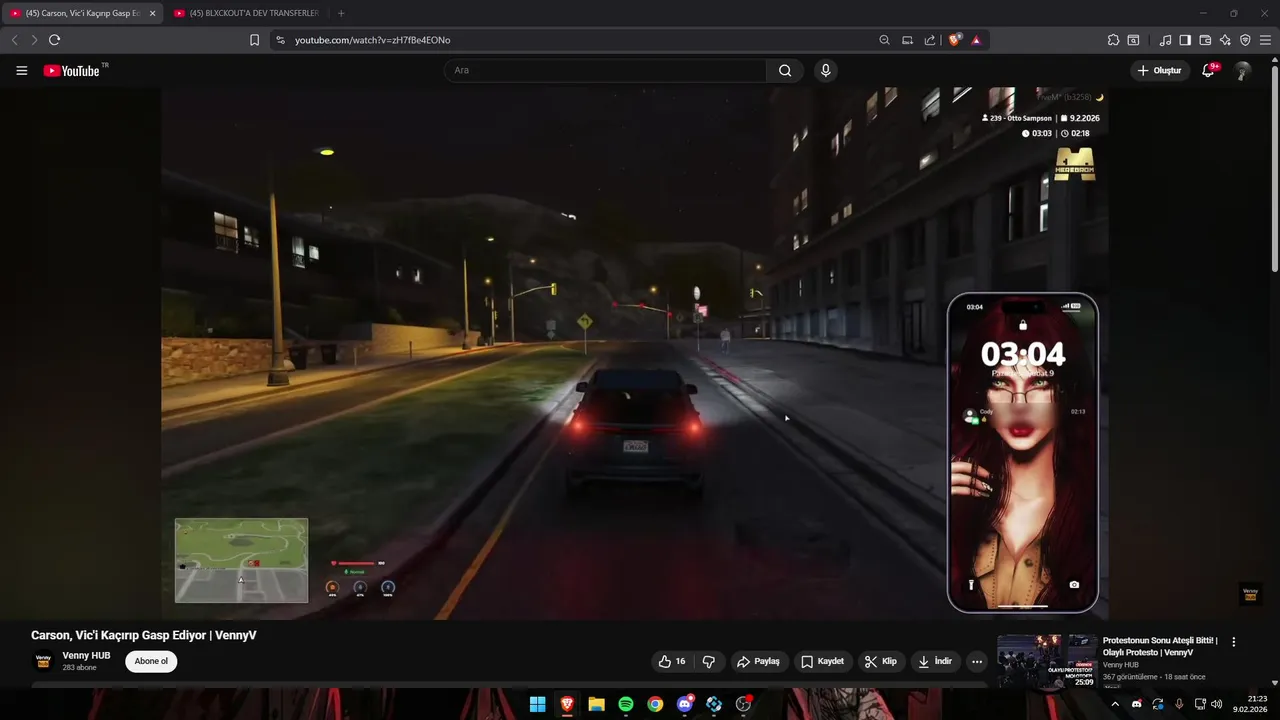Open recommended video Protestonun Sonu thumbnail
Screen dimensions: 1280x720
pyautogui.click(x=1047, y=661)
